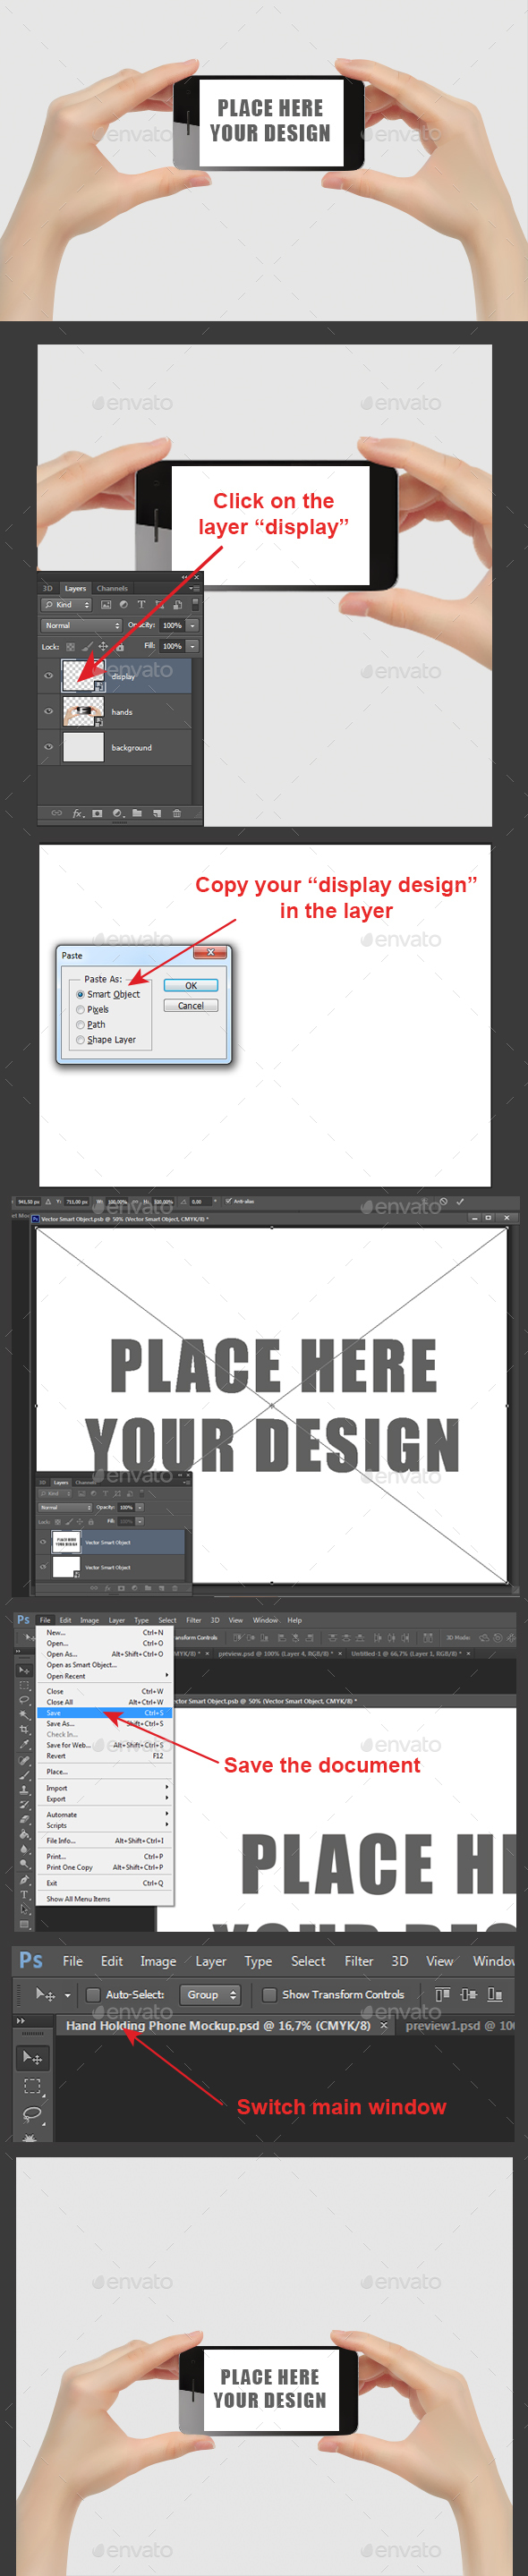Hide the hands layer with its eye icon

pos(48,711)
